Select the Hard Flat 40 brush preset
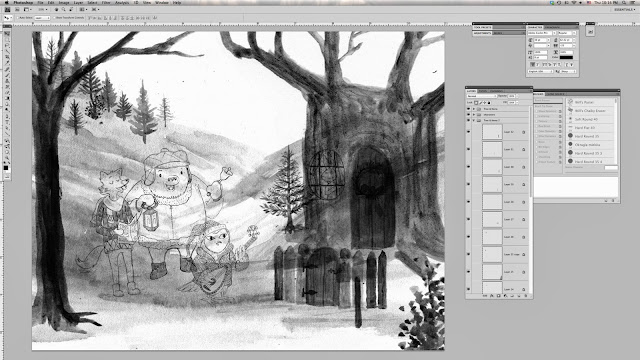Image resolution: width=640 pixels, height=360 pixels. [x=590, y=128]
